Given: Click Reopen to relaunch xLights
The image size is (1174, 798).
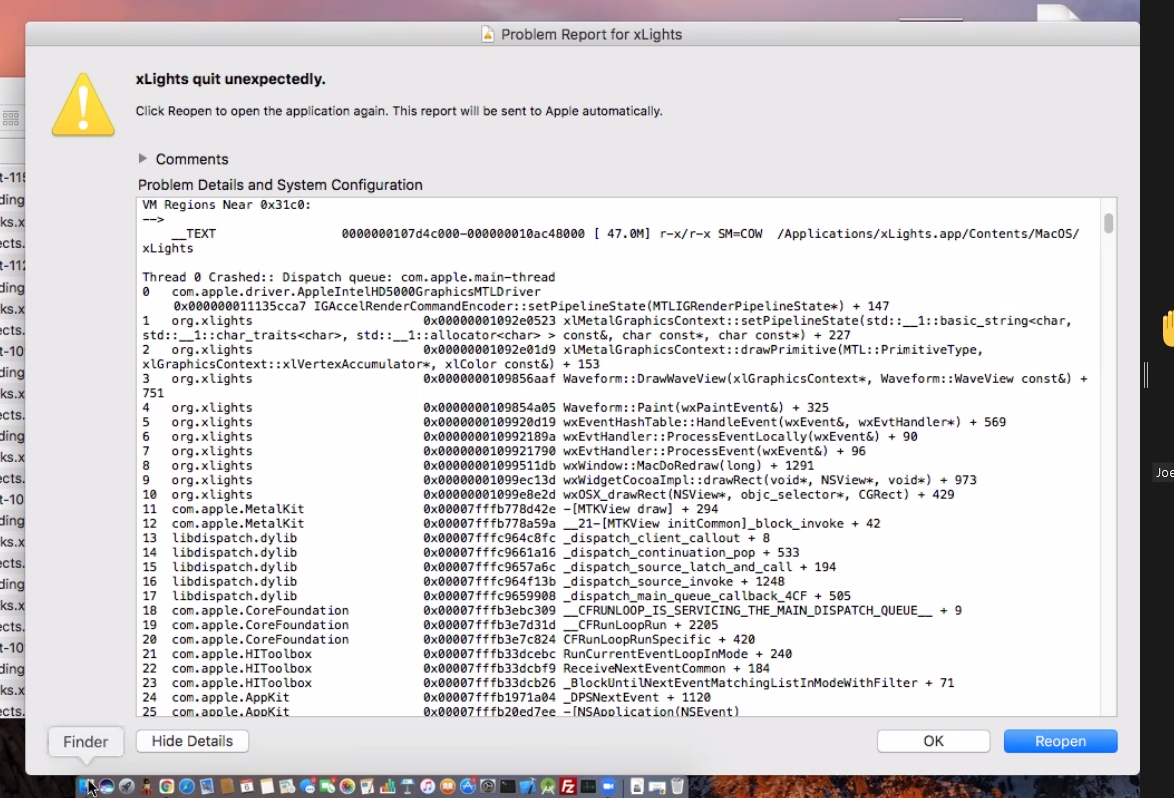Looking at the screenshot, I should pos(1060,741).
